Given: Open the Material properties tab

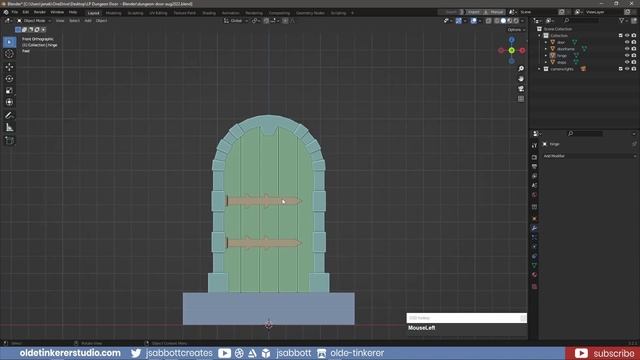Looking at the screenshot, I should (534, 275).
